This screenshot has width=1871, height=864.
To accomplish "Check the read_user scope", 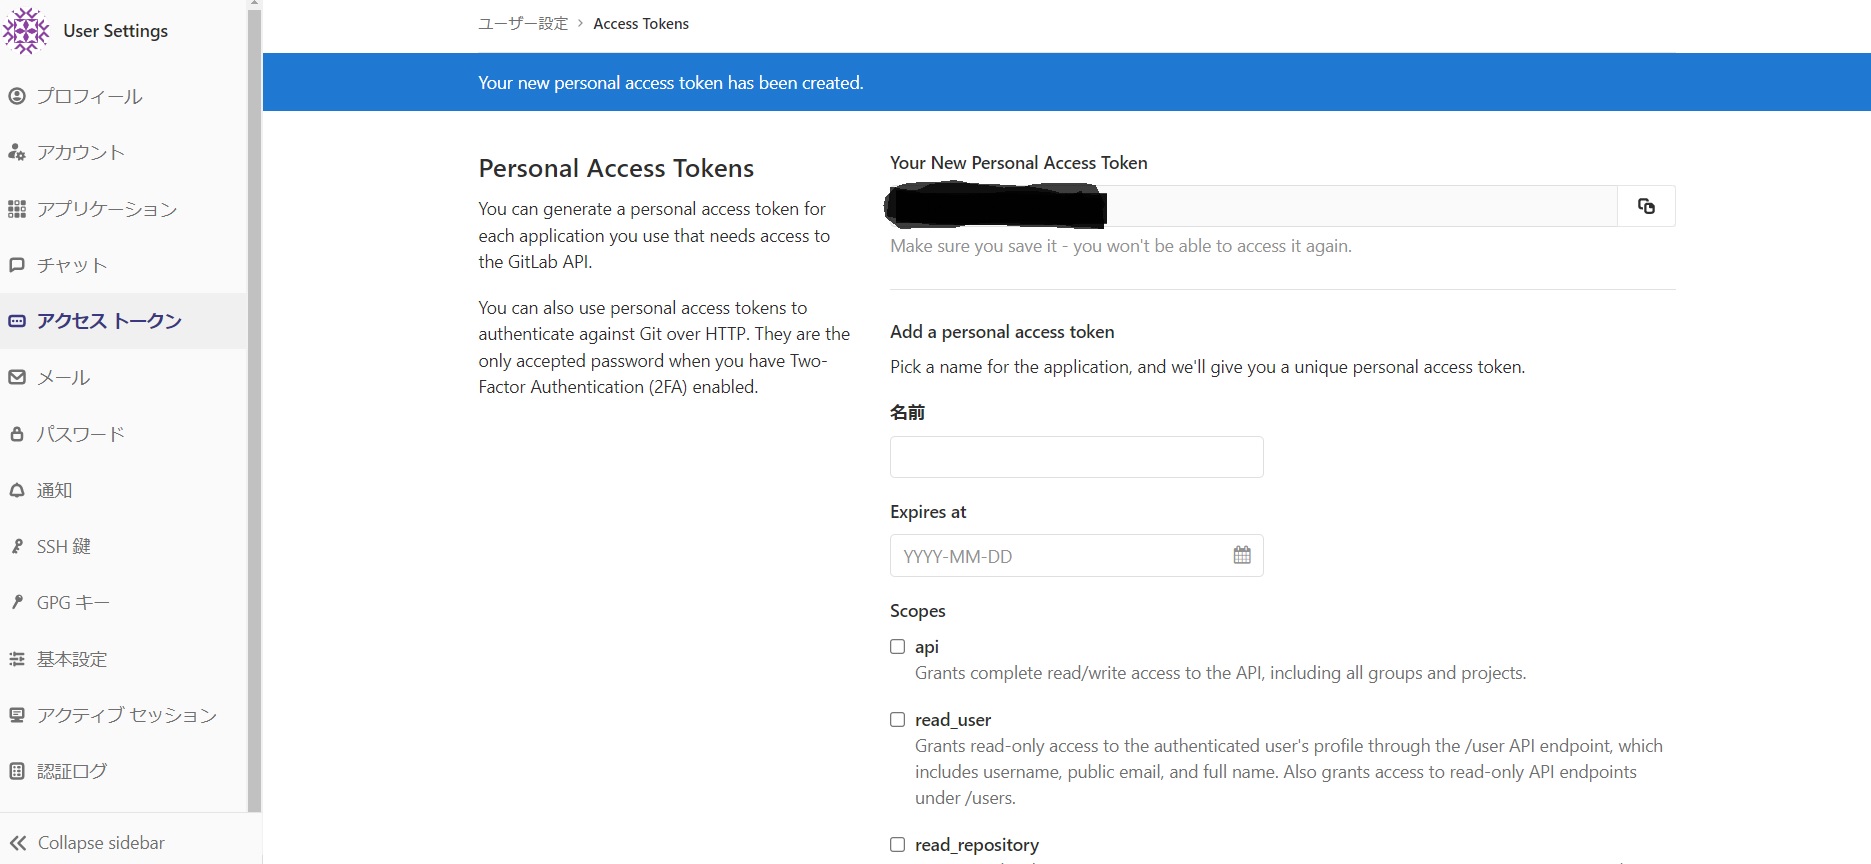I will coord(898,720).
